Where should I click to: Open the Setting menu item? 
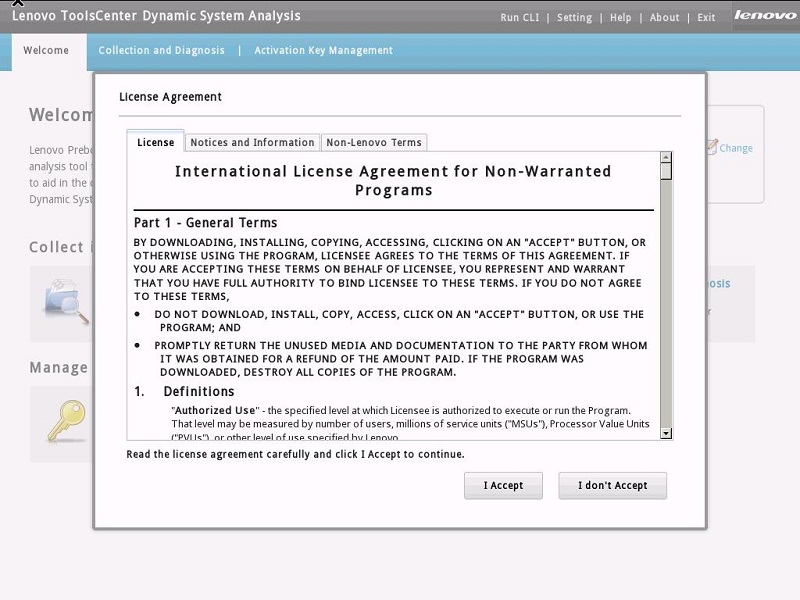[574, 18]
